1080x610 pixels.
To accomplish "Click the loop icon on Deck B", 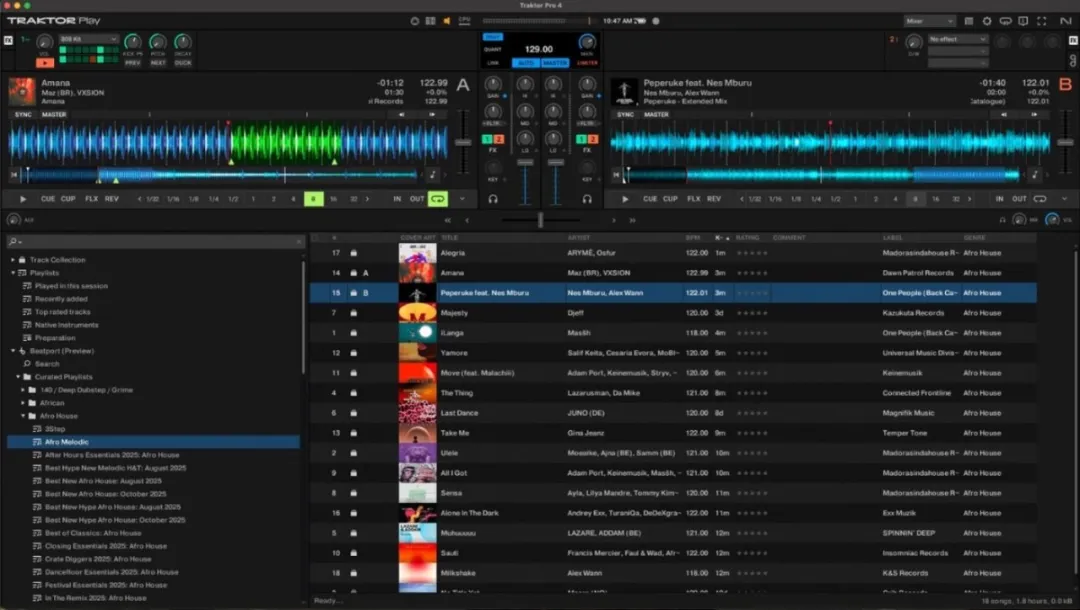I will coord(1040,199).
